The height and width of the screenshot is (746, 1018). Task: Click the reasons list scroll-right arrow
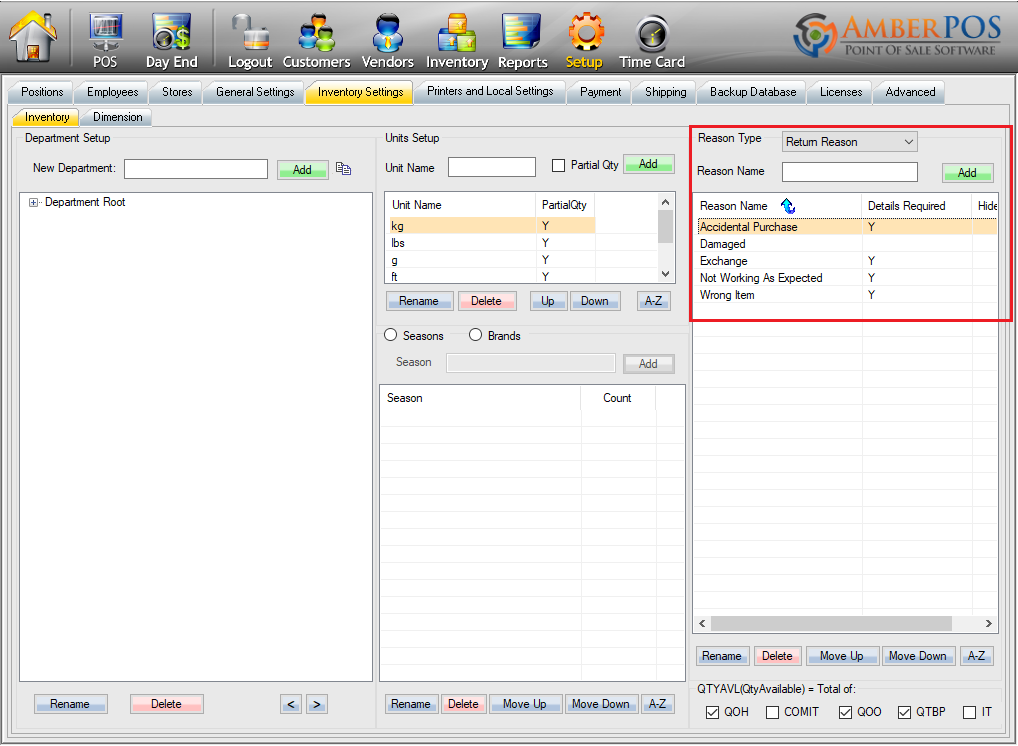(989, 623)
